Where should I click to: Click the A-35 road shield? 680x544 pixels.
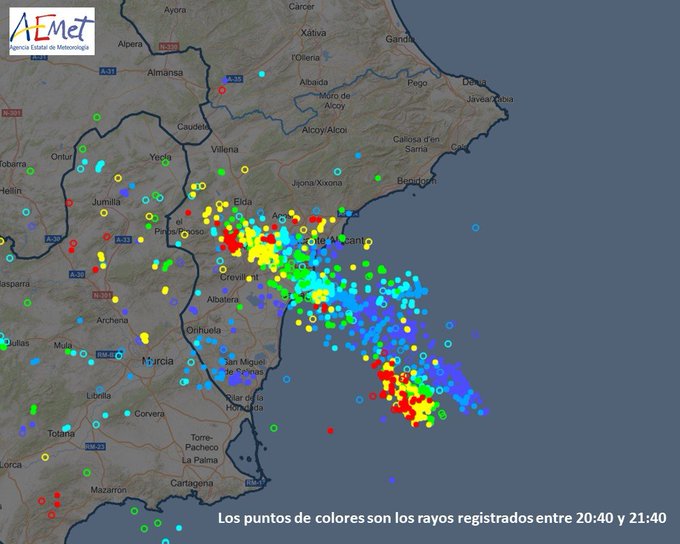(234, 79)
